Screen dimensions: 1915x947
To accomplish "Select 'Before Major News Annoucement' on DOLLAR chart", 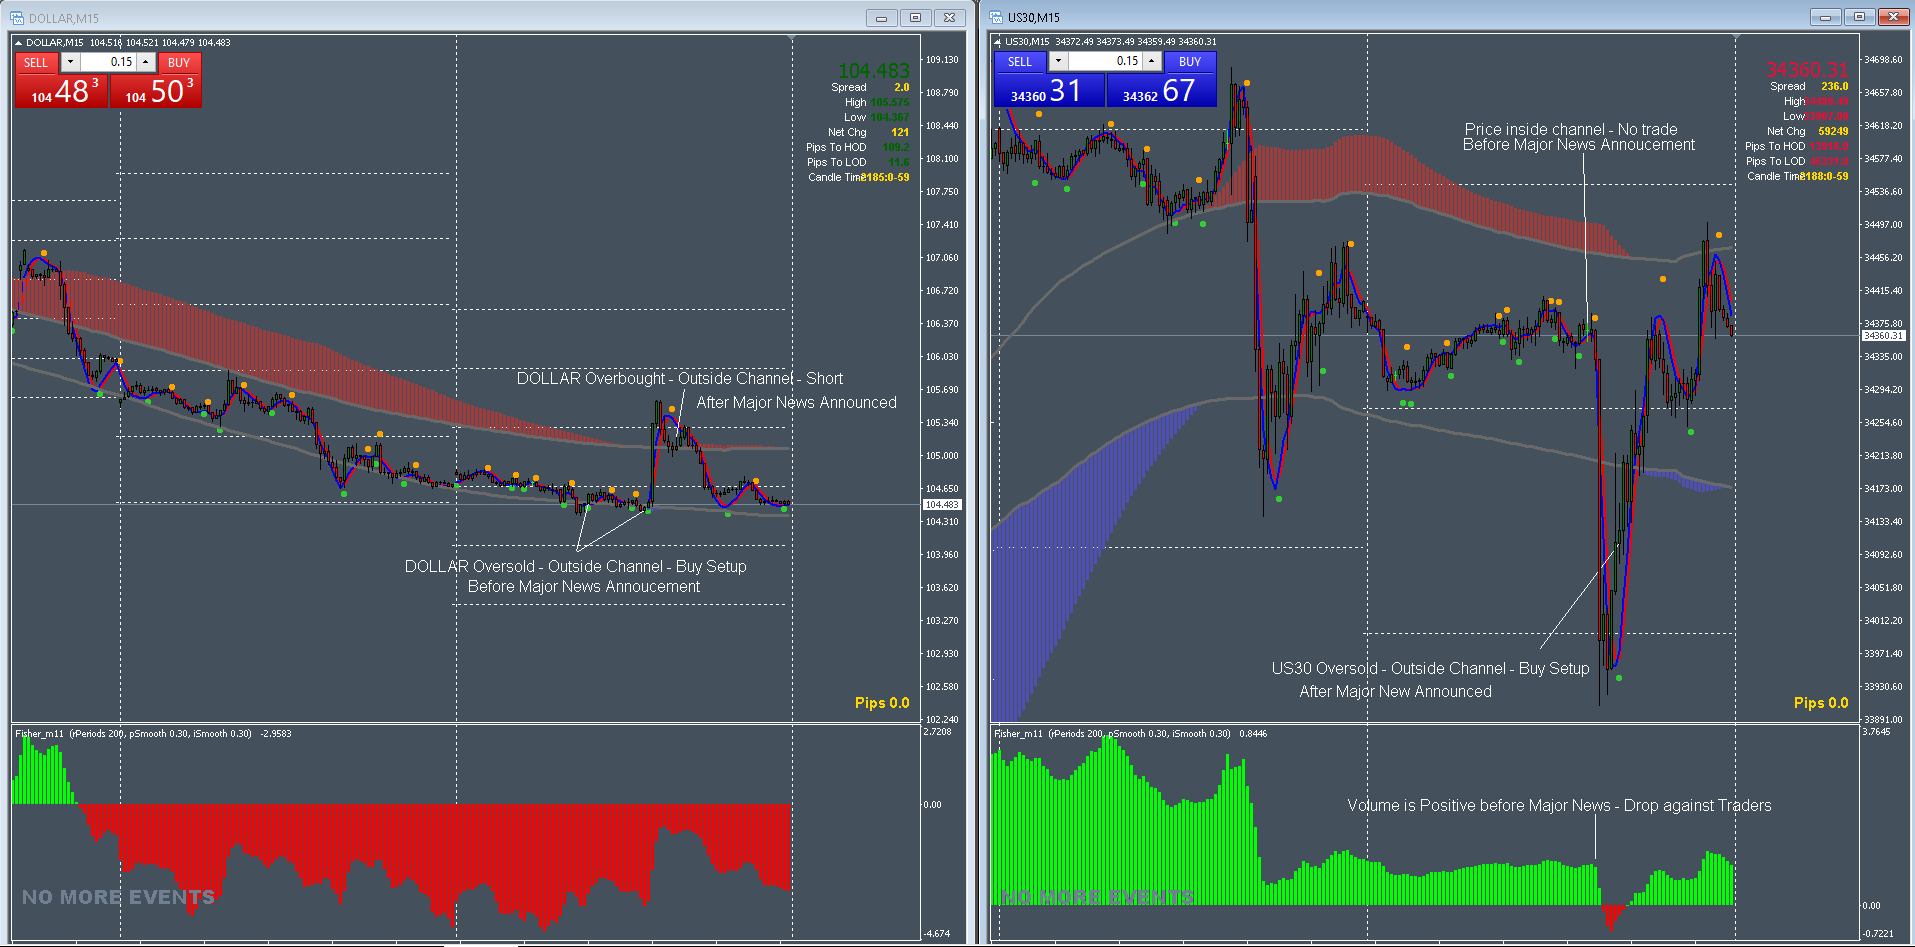I will [x=584, y=587].
